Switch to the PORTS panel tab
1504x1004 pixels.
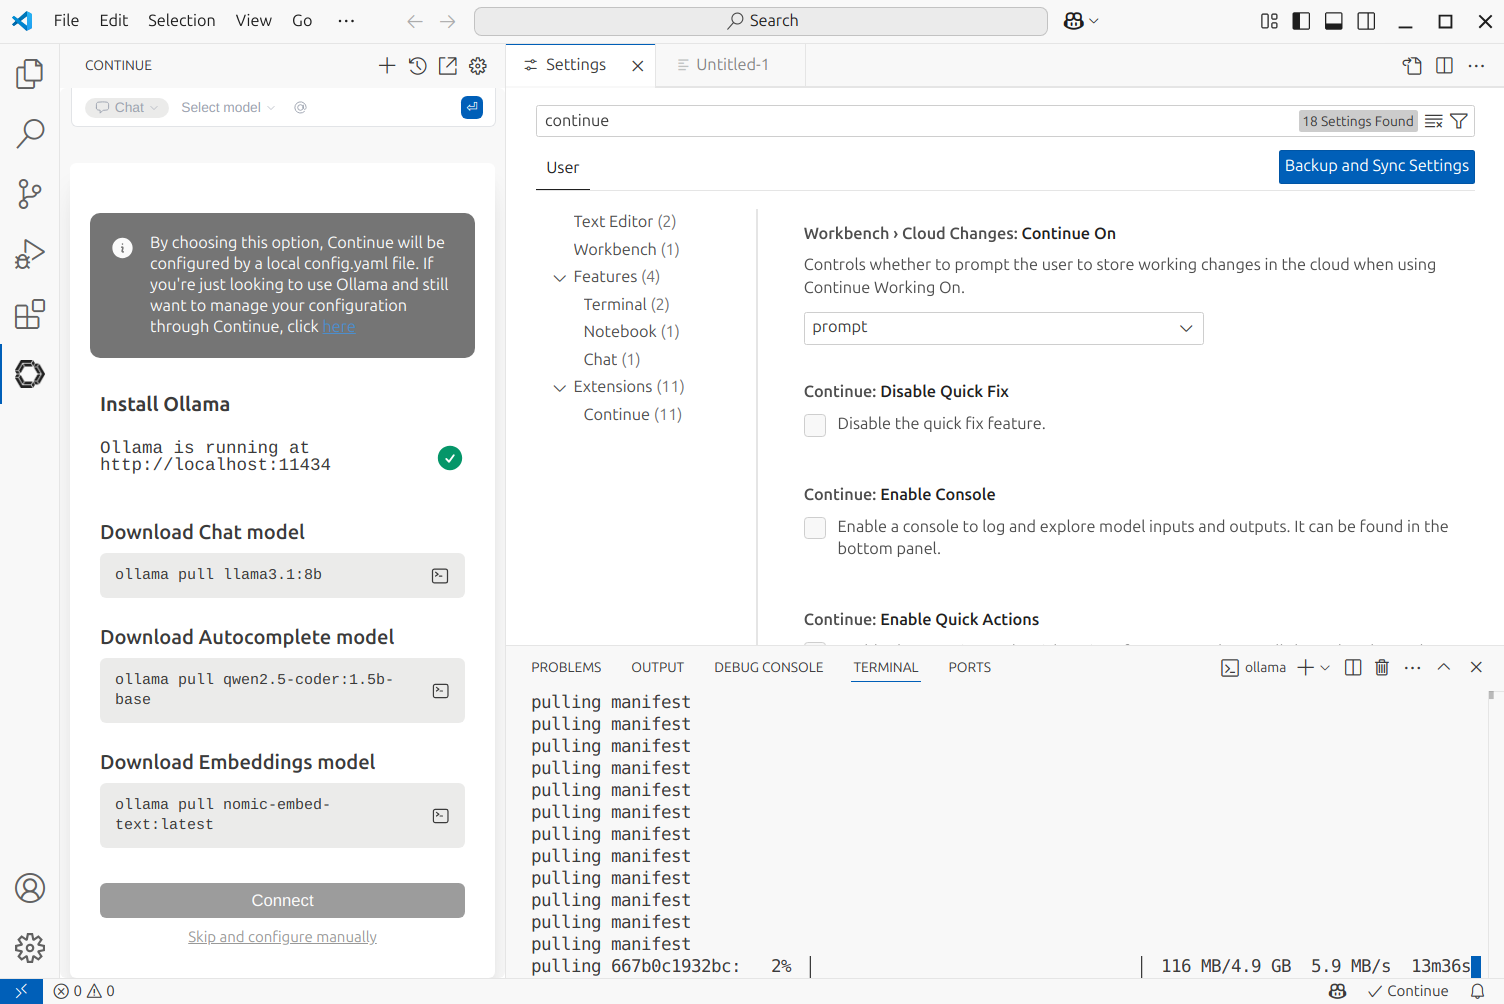pos(969,667)
